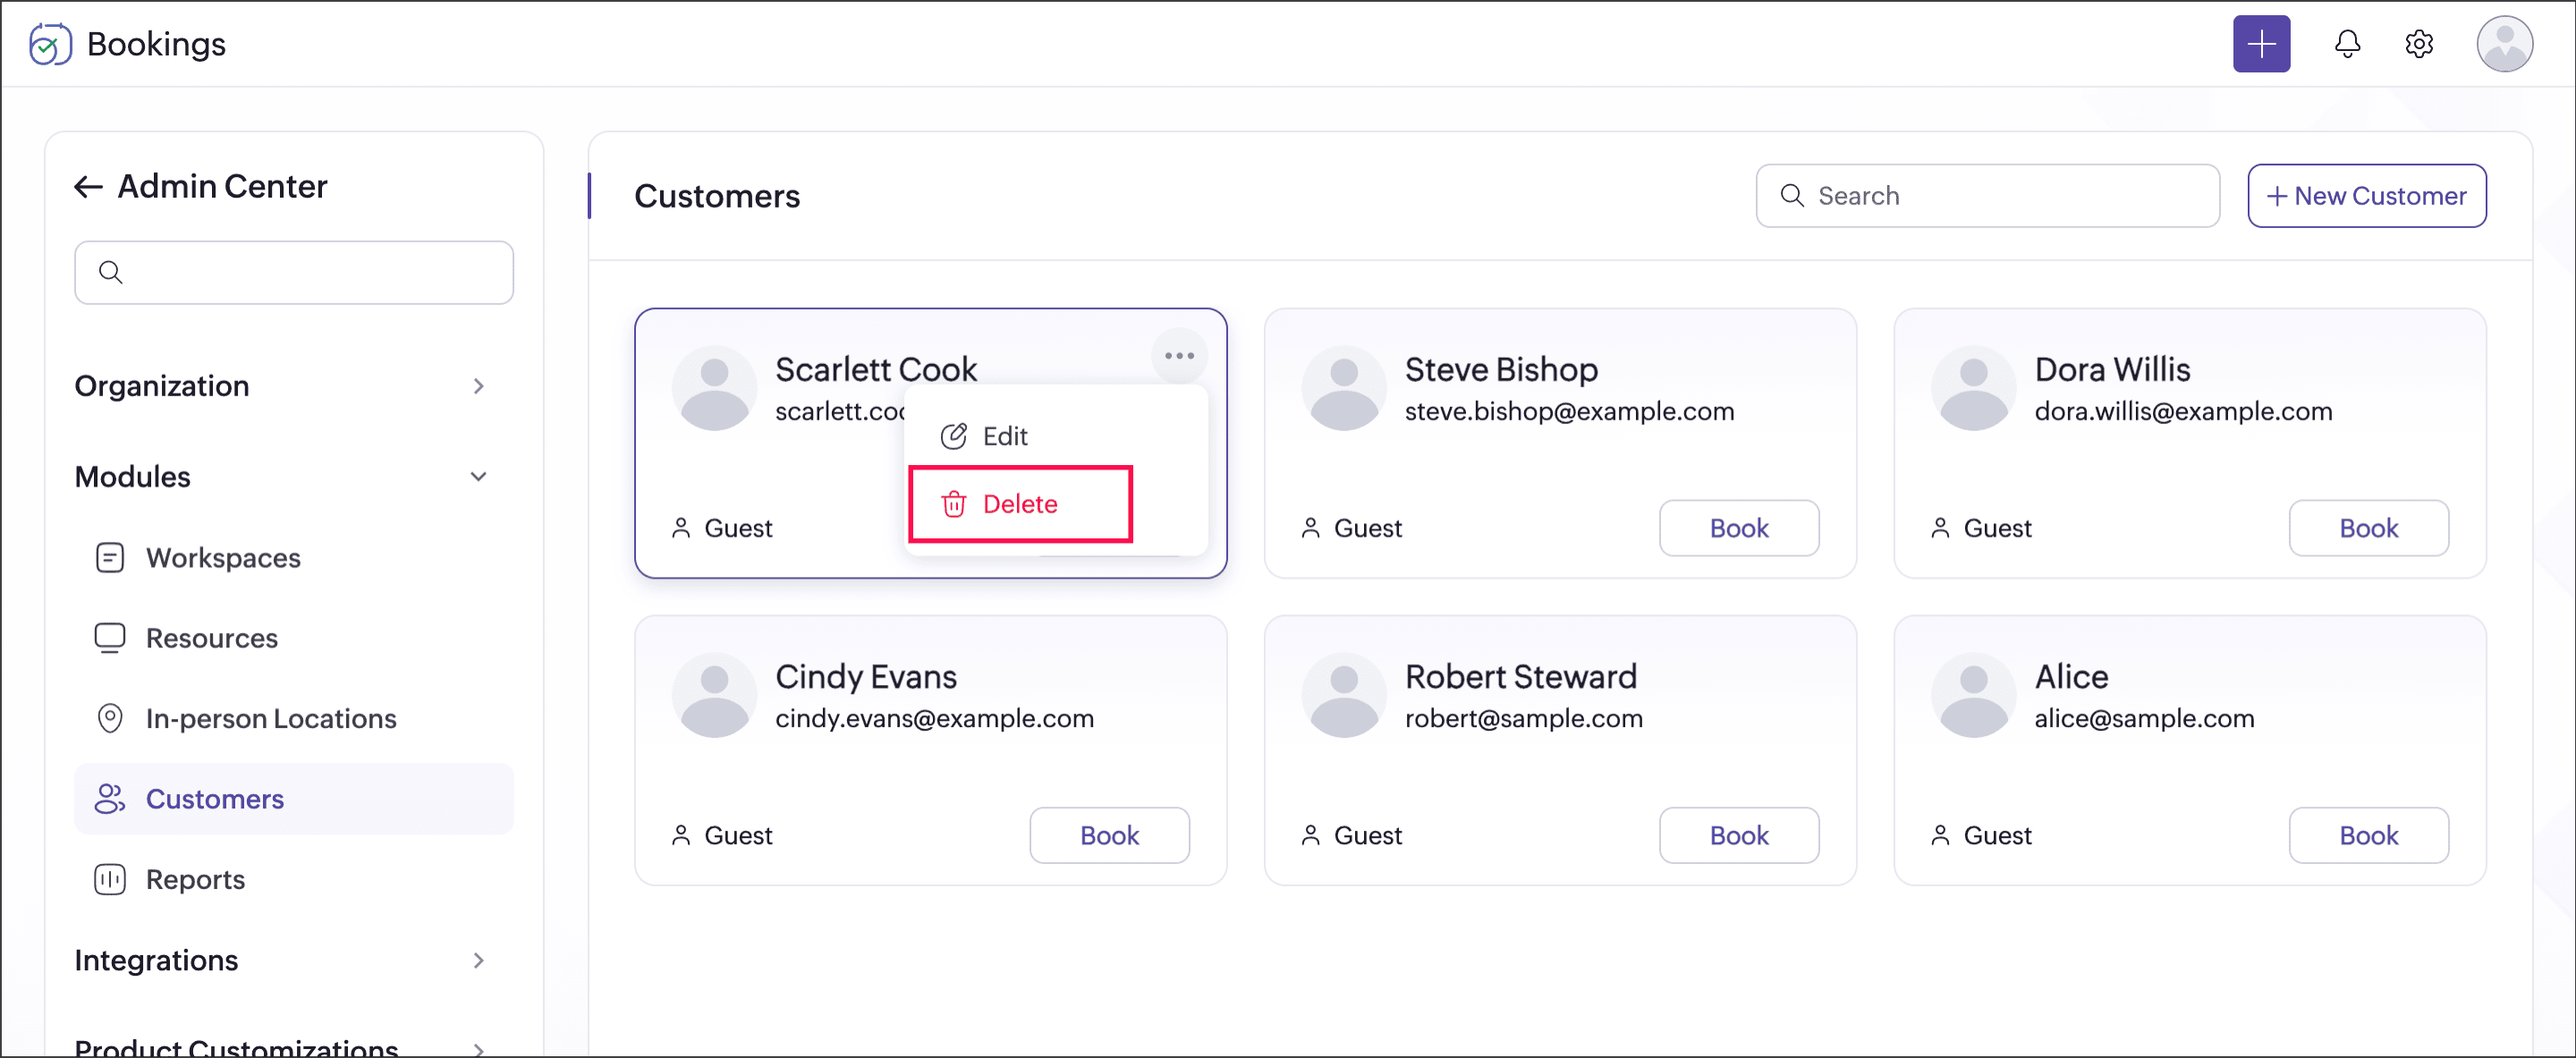Click dora.willis@example.com email
The width and height of the screenshot is (2576, 1058).
[x=2183, y=411]
